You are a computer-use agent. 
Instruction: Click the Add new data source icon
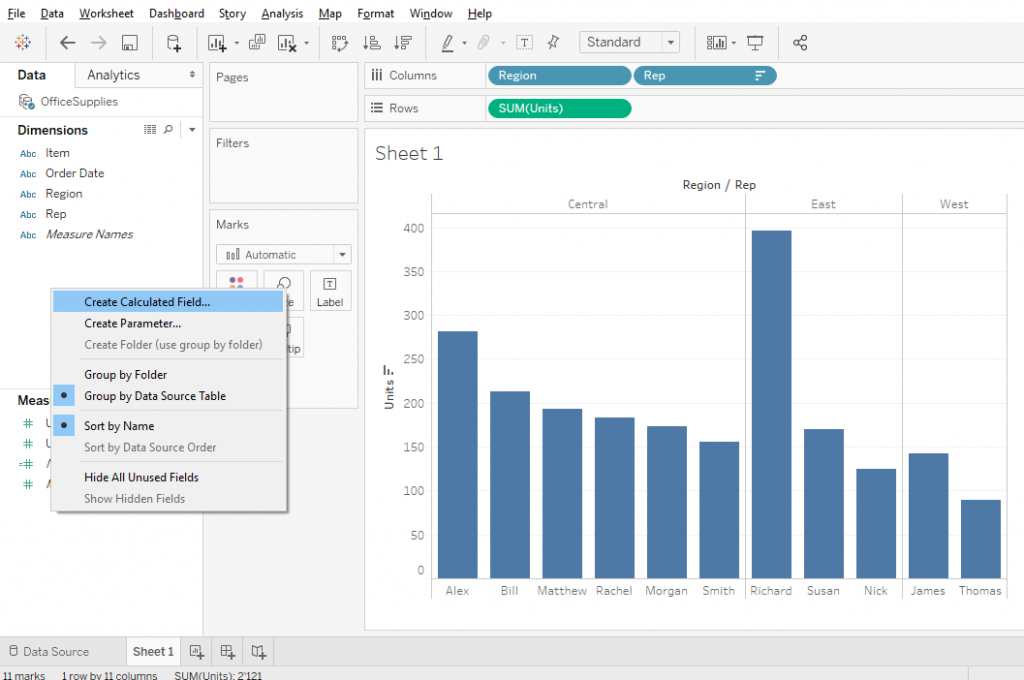click(x=174, y=43)
